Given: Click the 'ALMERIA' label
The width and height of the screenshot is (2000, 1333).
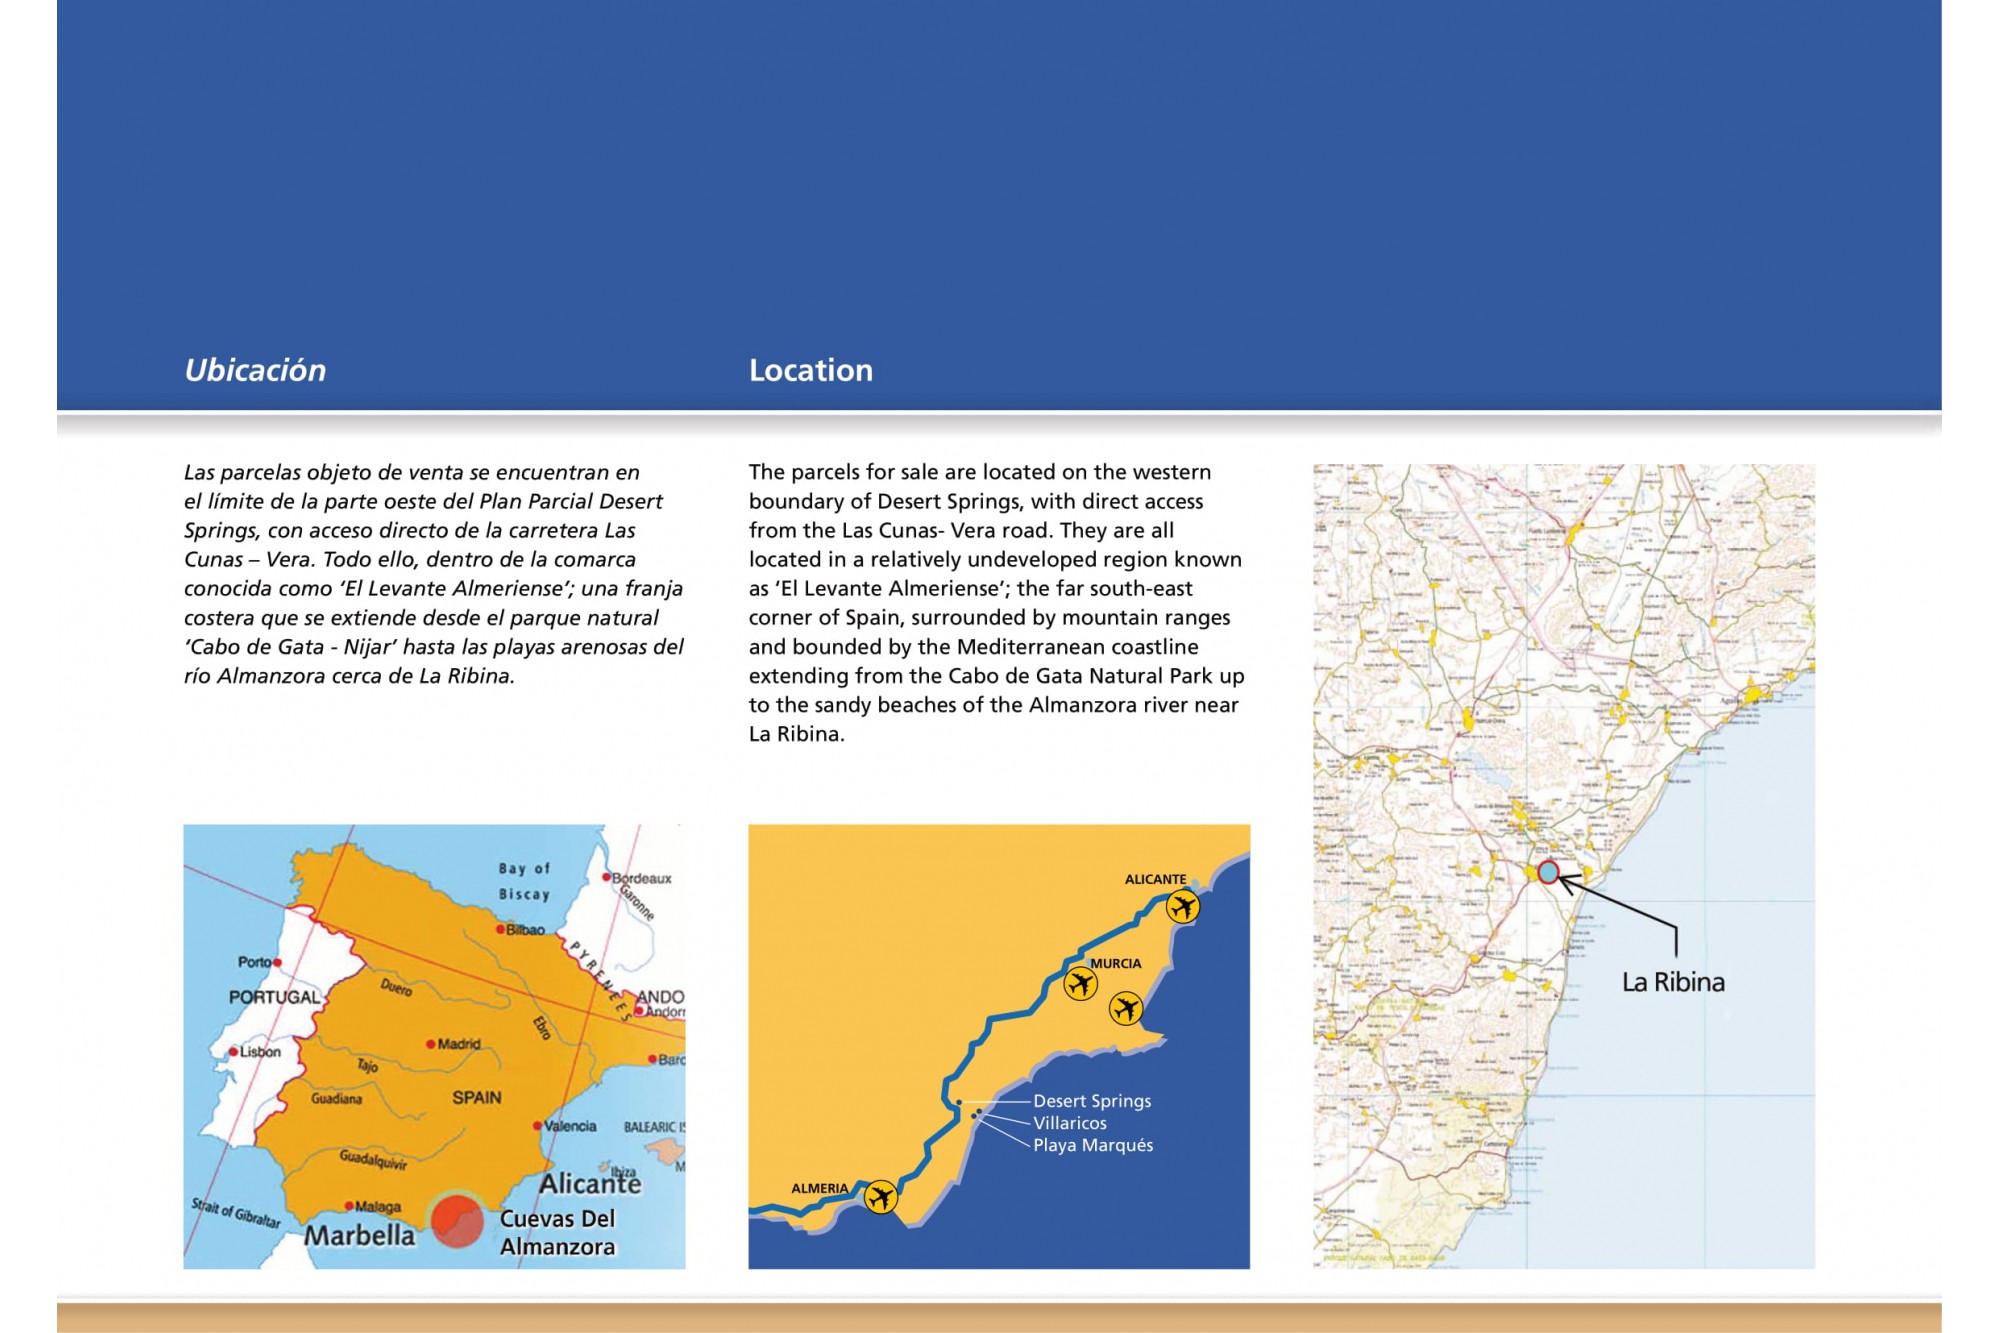Looking at the screenshot, I should 819,1188.
